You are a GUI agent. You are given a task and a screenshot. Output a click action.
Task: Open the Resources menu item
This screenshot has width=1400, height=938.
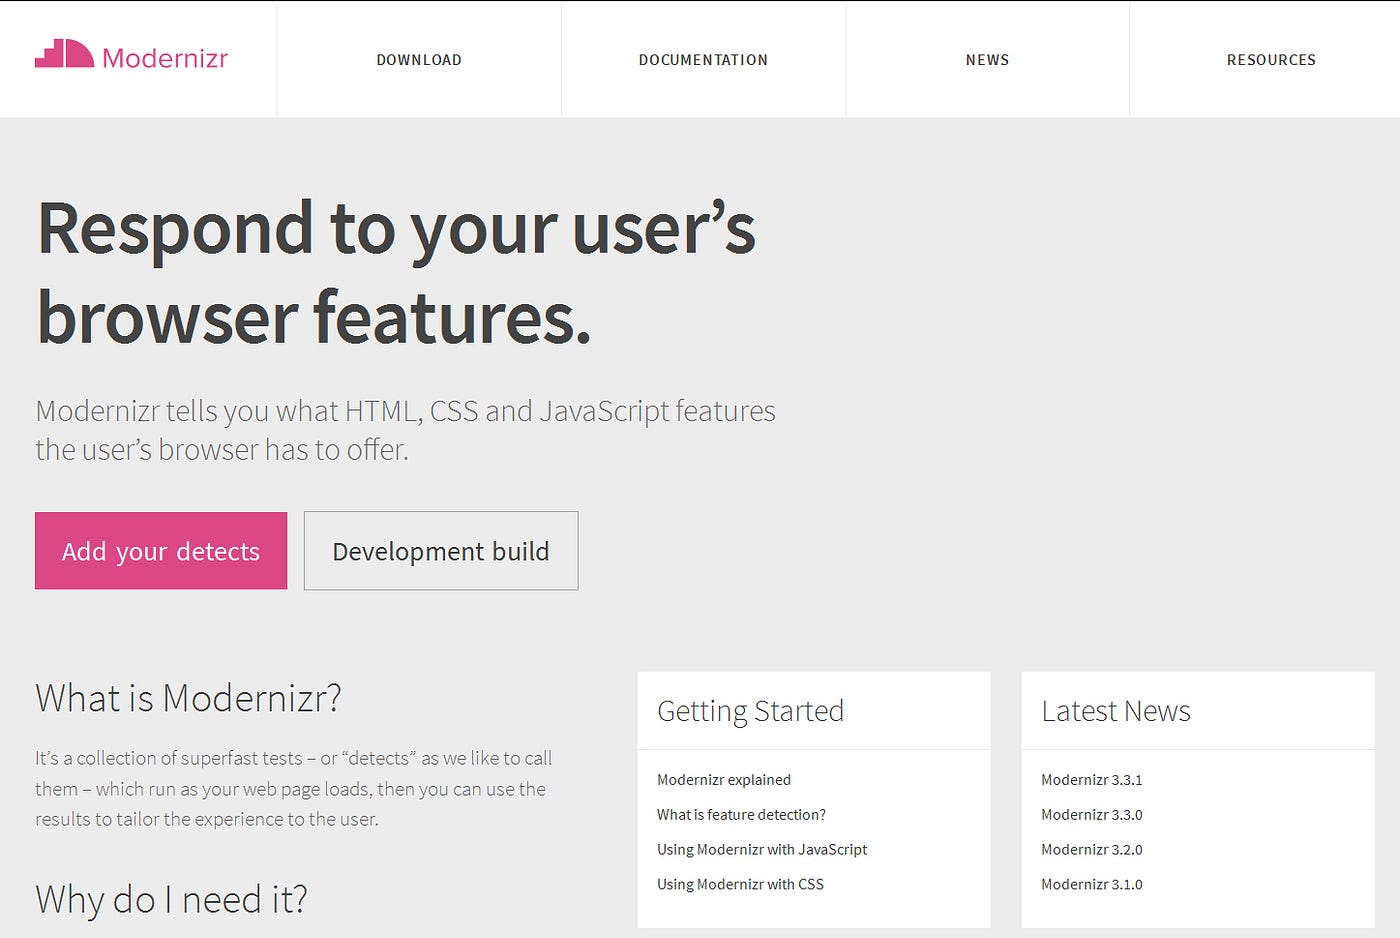click(x=1271, y=60)
